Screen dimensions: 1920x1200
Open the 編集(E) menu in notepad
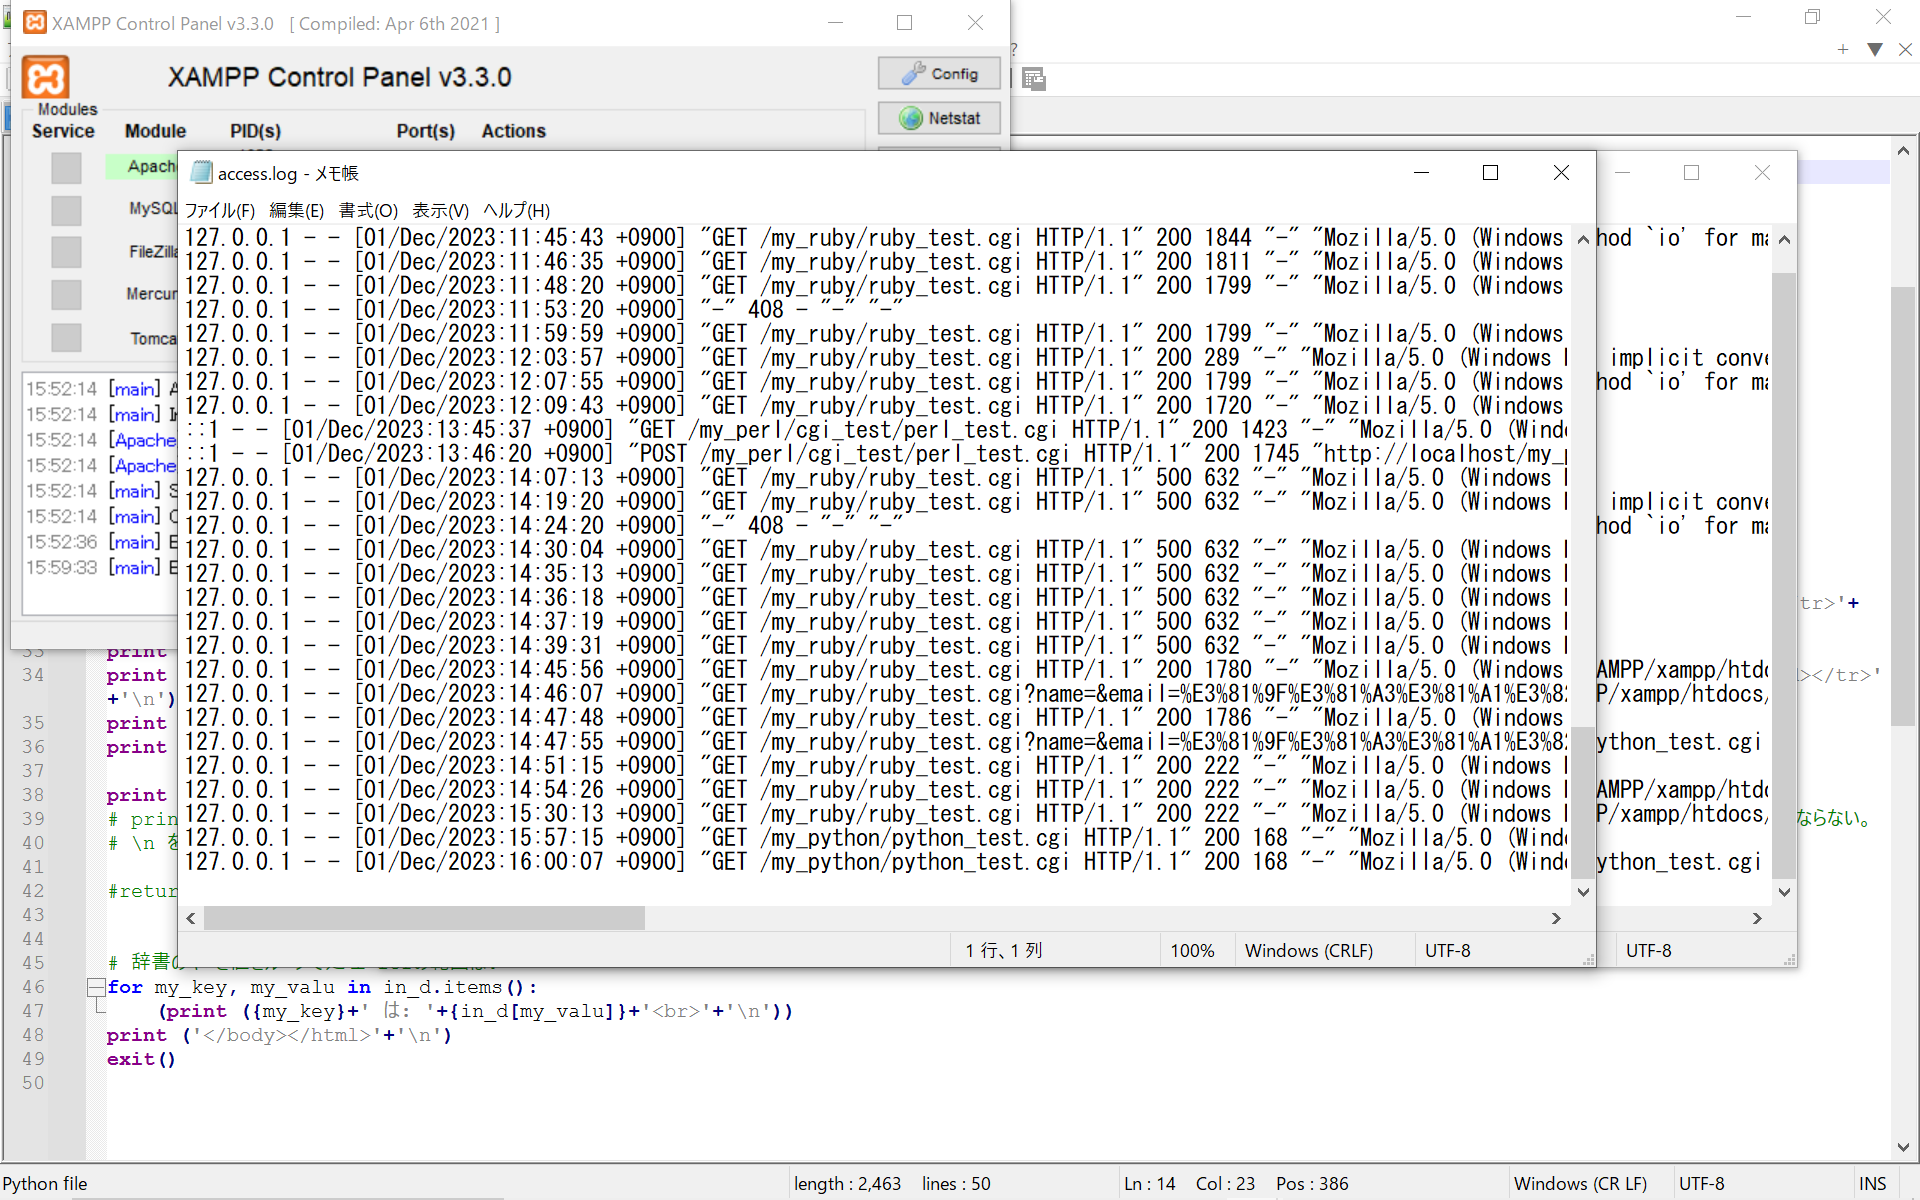pos(296,210)
